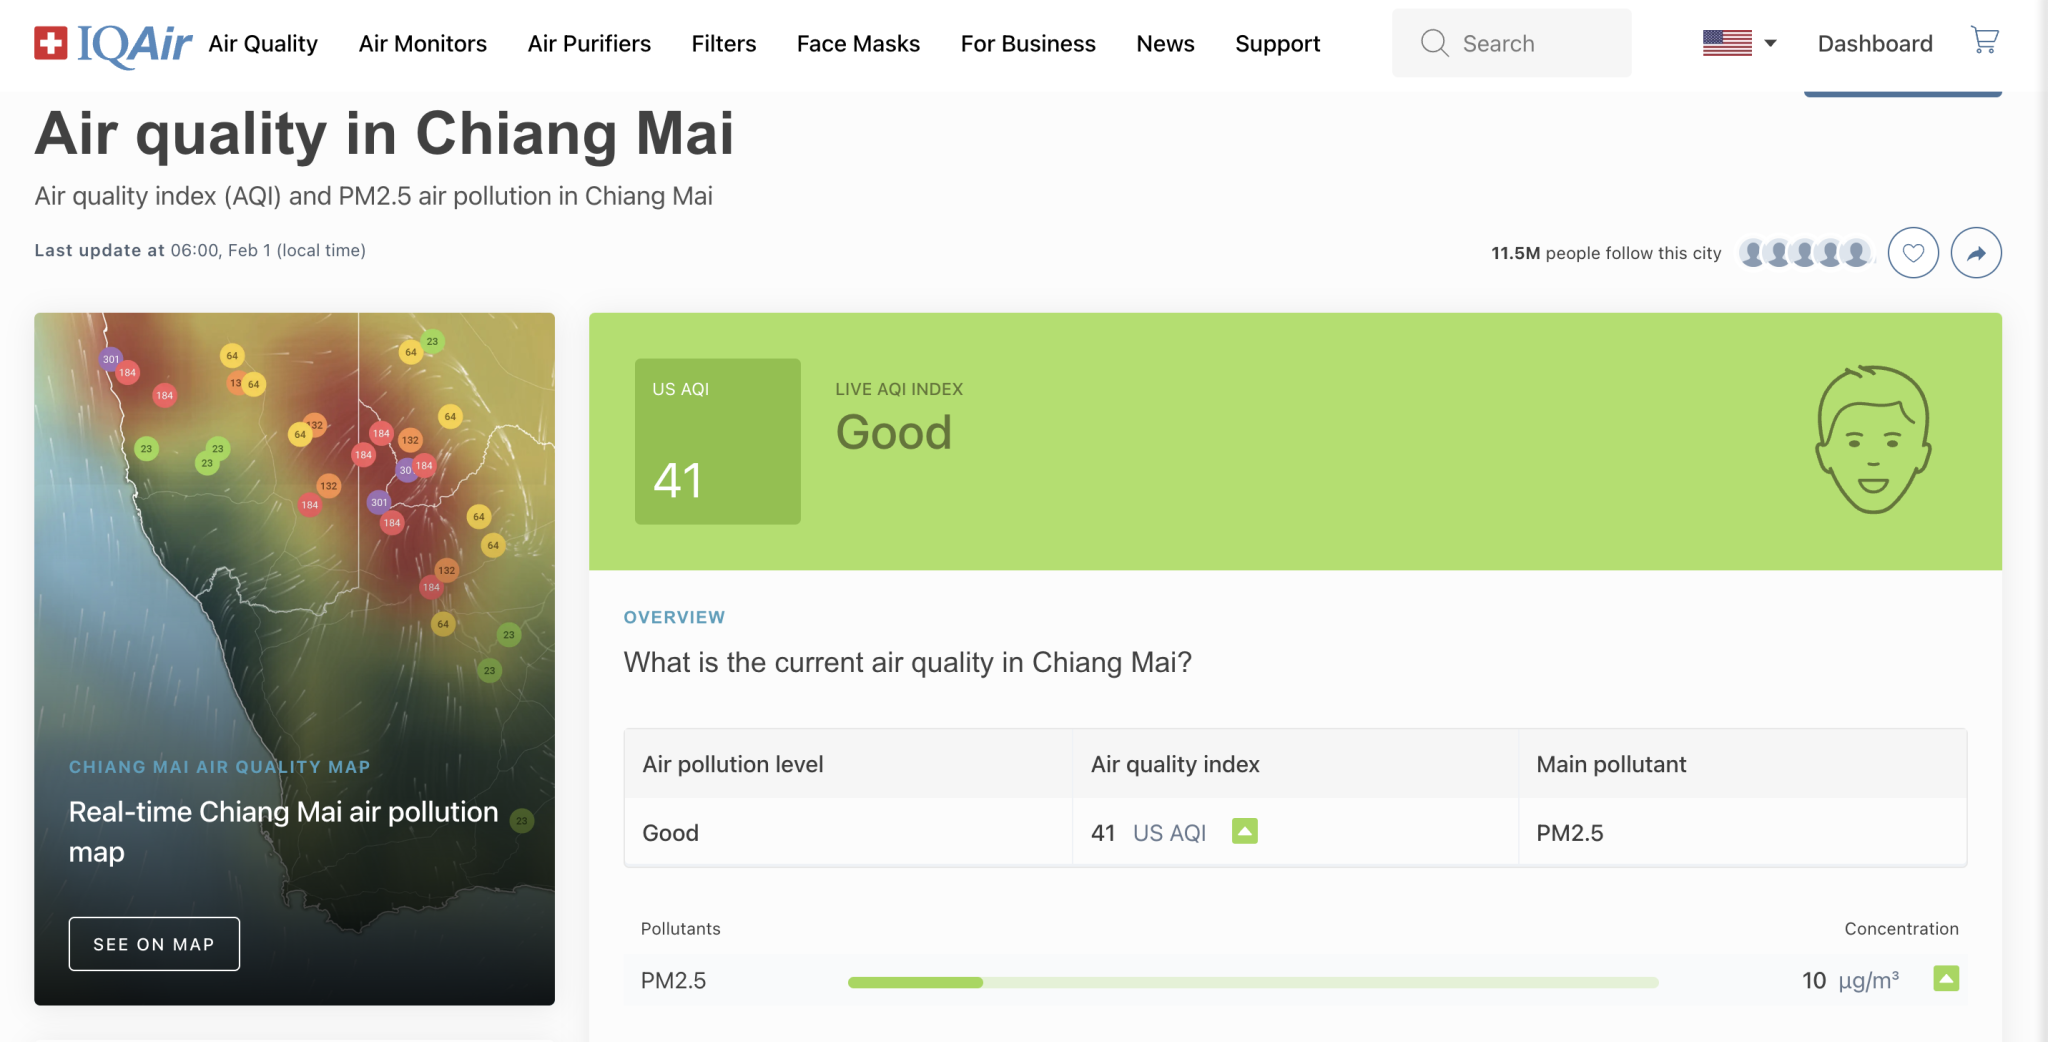2048x1042 pixels.
Task: Open the Dashboard link
Action: pos(1875,44)
